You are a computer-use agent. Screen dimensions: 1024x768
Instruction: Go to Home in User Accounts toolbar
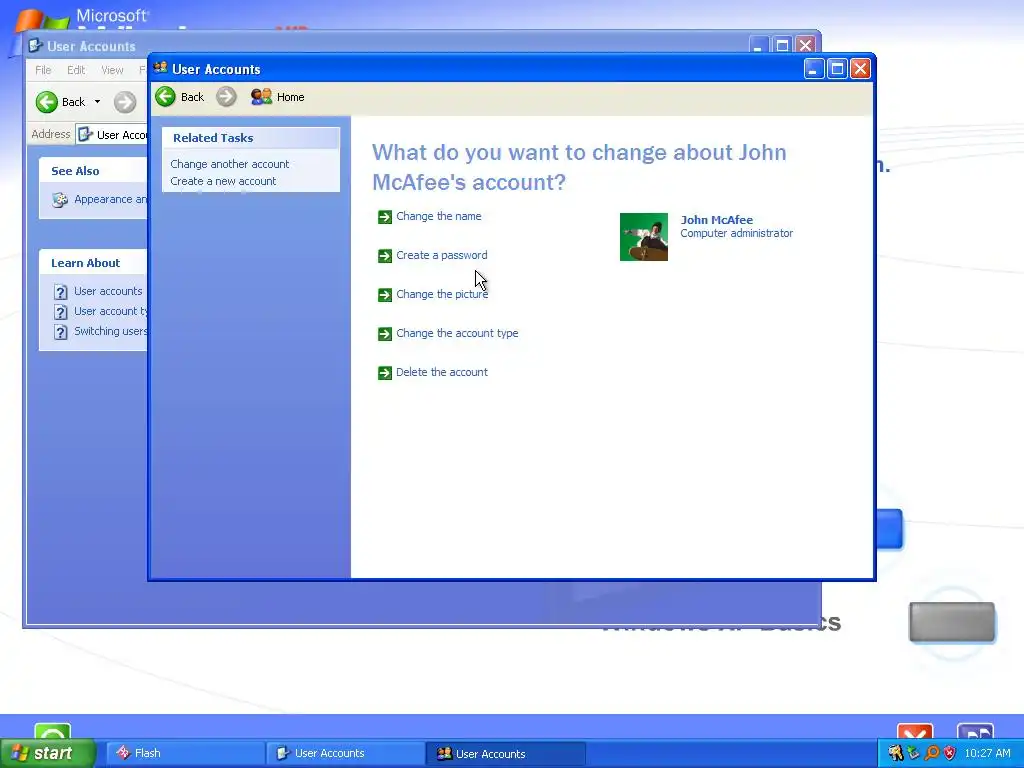coord(278,97)
